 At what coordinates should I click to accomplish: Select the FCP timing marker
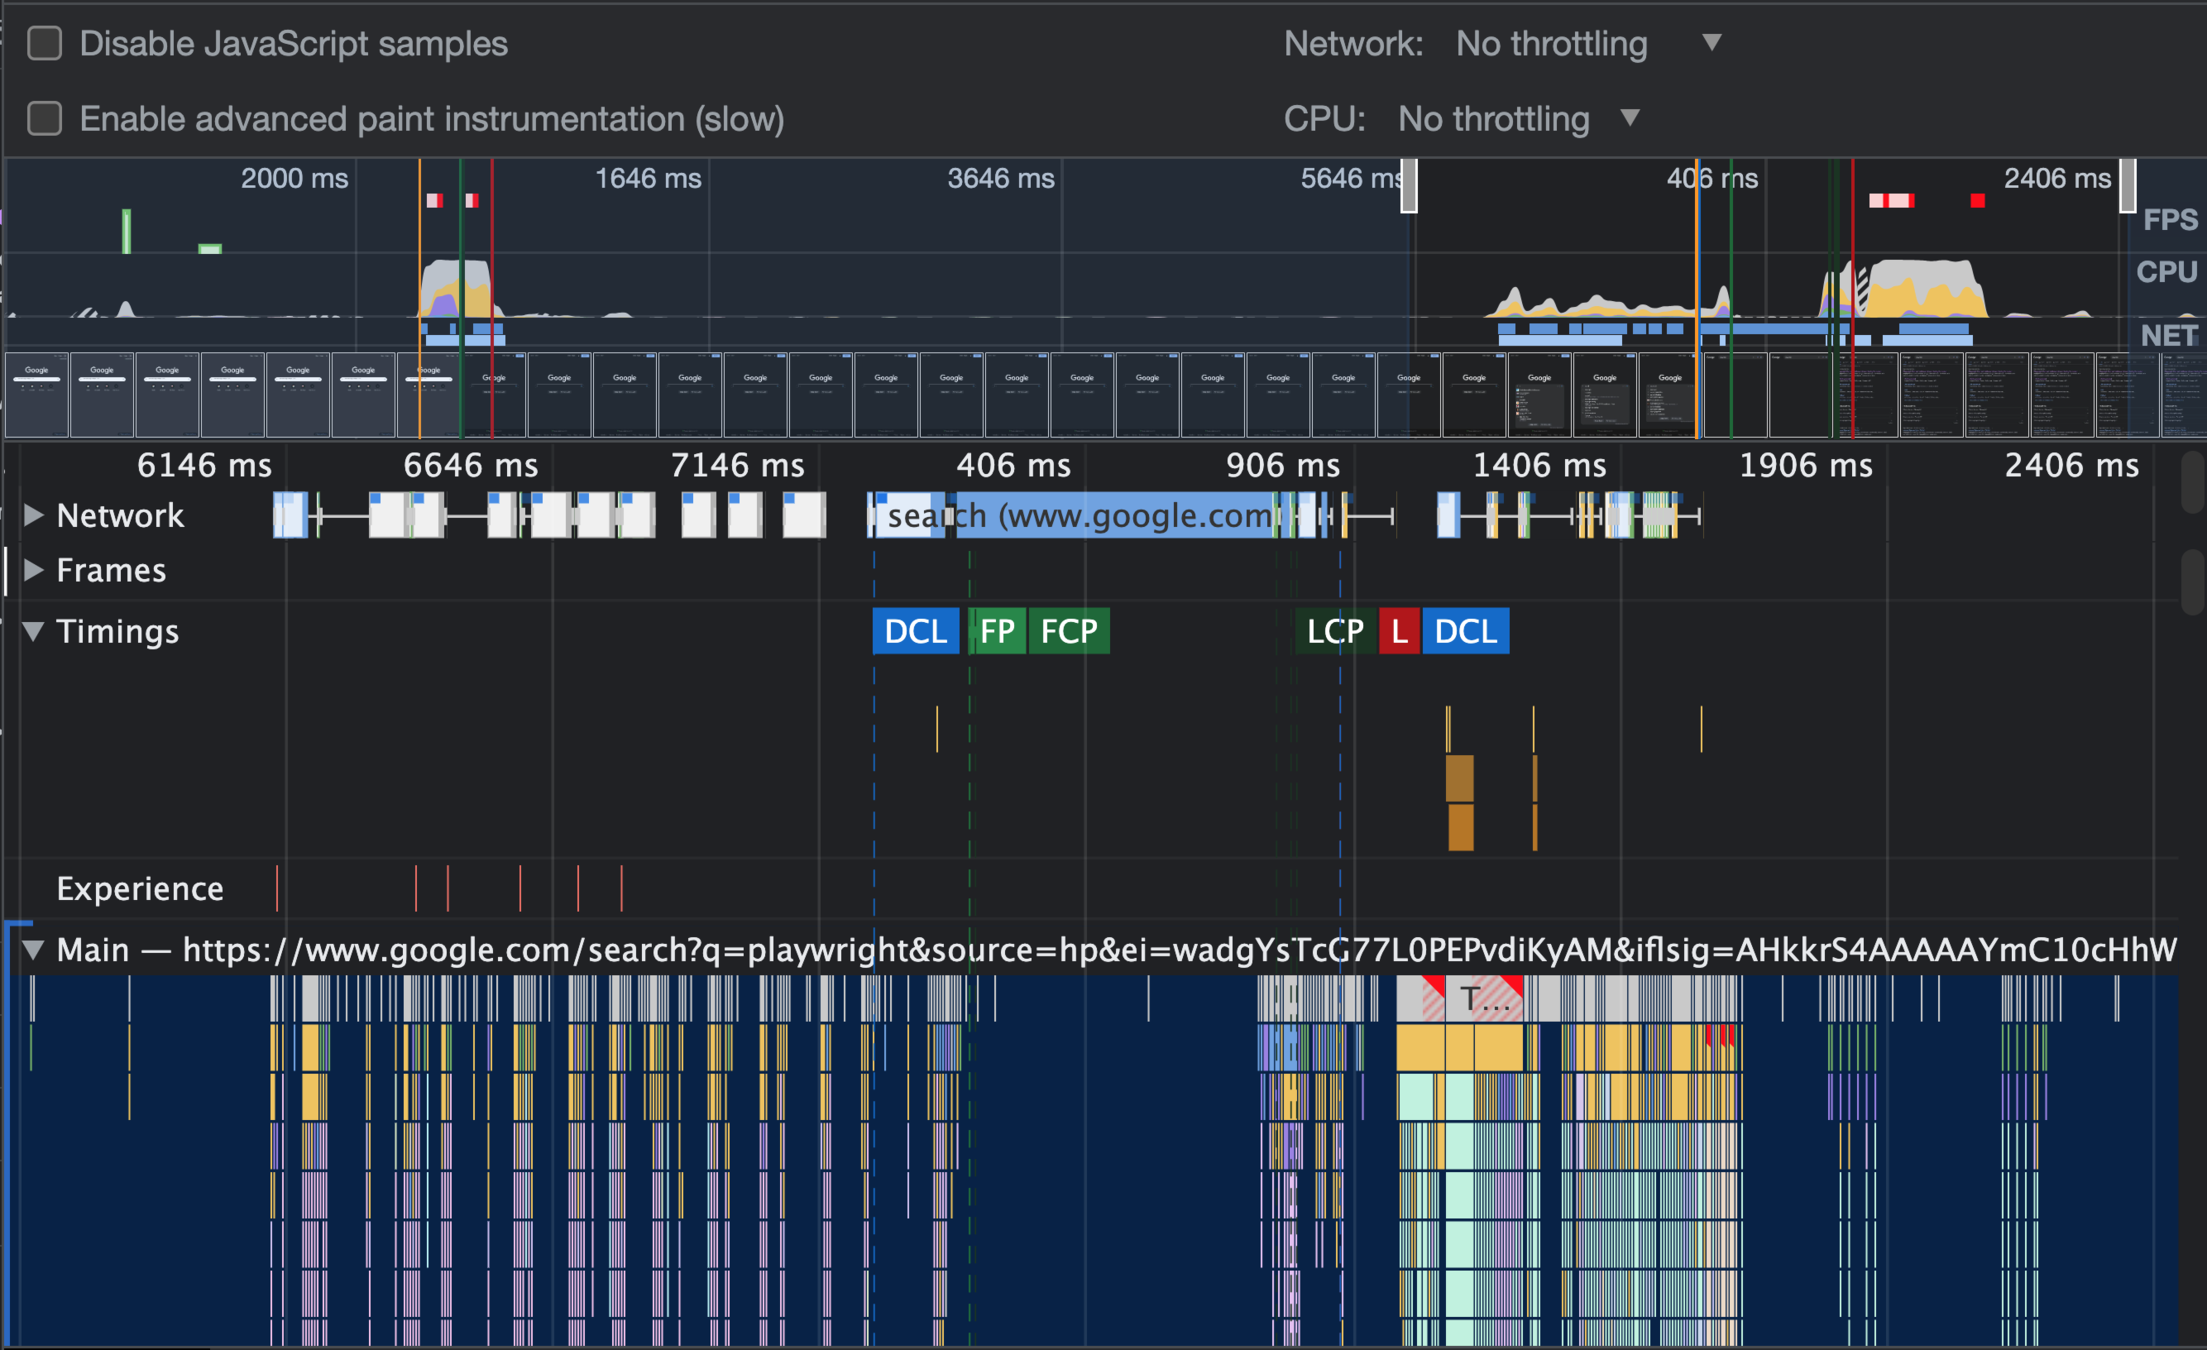1069,631
